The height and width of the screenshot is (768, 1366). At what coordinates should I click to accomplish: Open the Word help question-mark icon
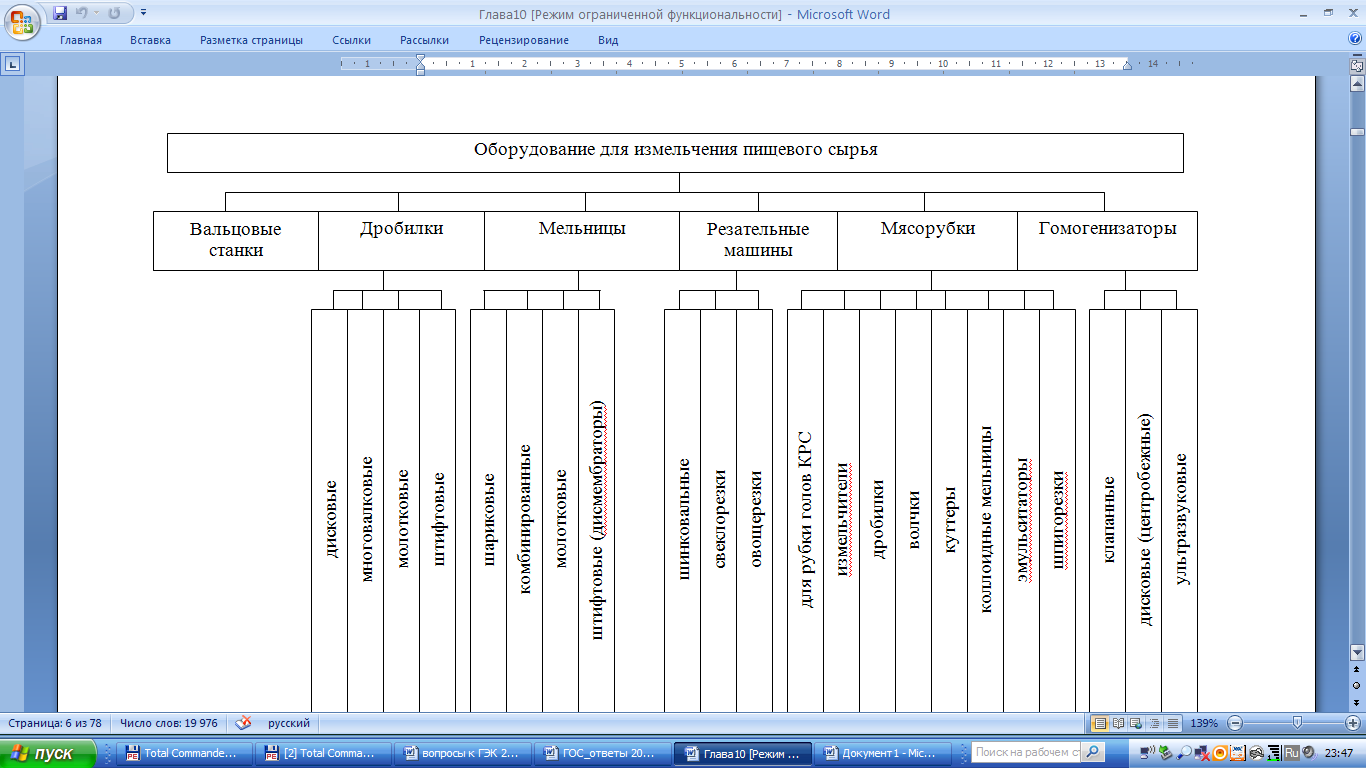(1355, 39)
